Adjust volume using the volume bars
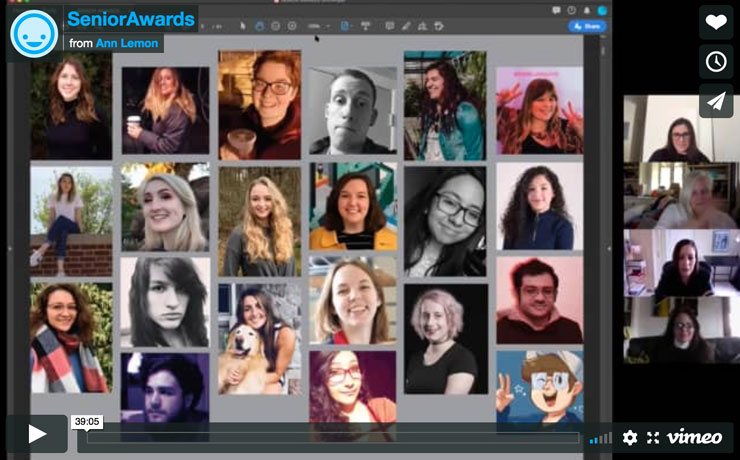Screen dimensions: 740x460 [600, 438]
